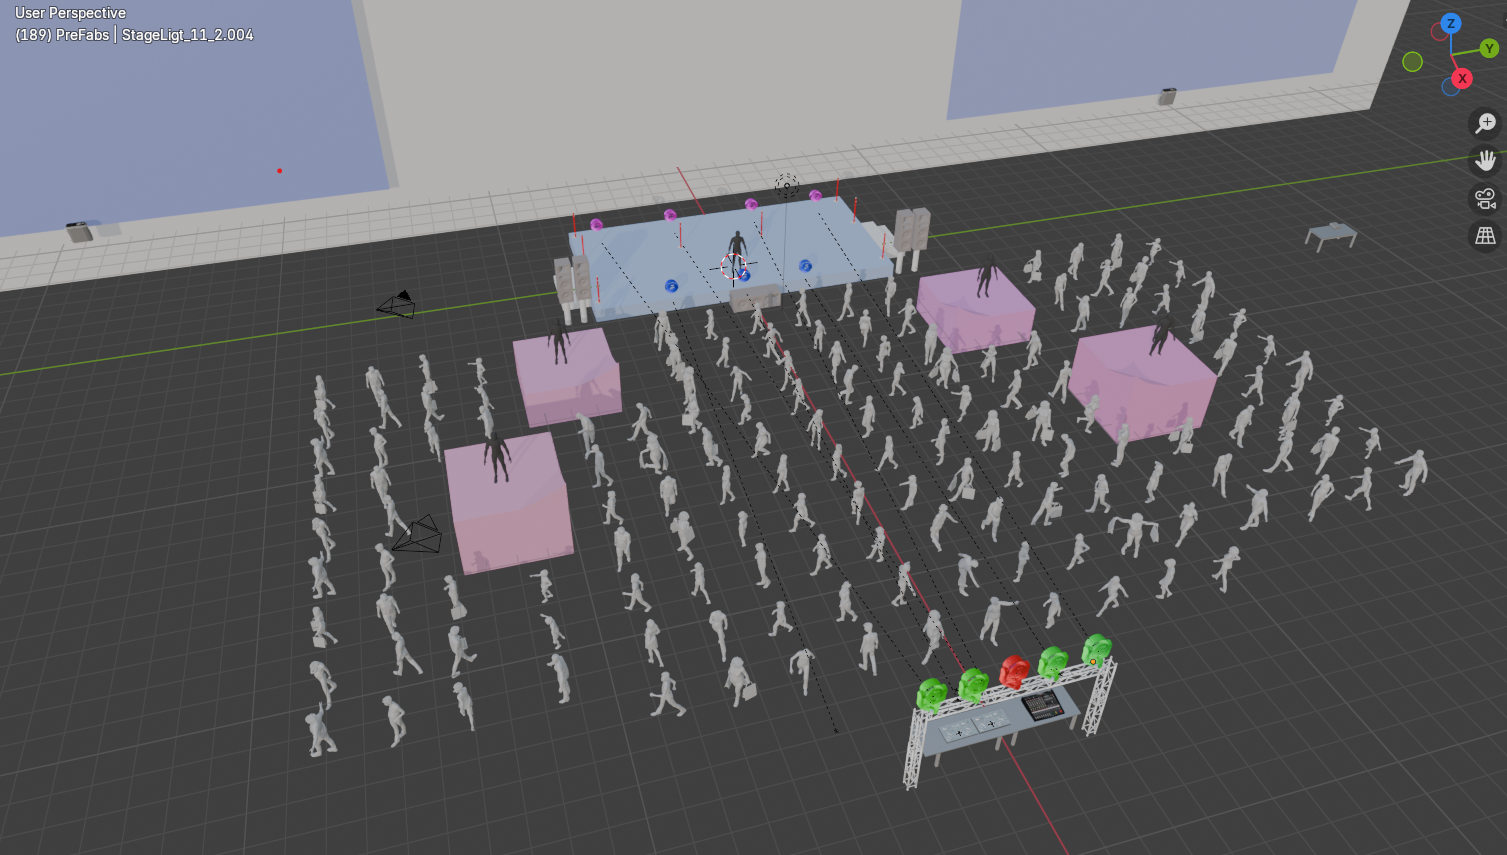Switch perspective/orthographic with the grid icon
This screenshot has height=855, width=1507.
(x=1485, y=236)
